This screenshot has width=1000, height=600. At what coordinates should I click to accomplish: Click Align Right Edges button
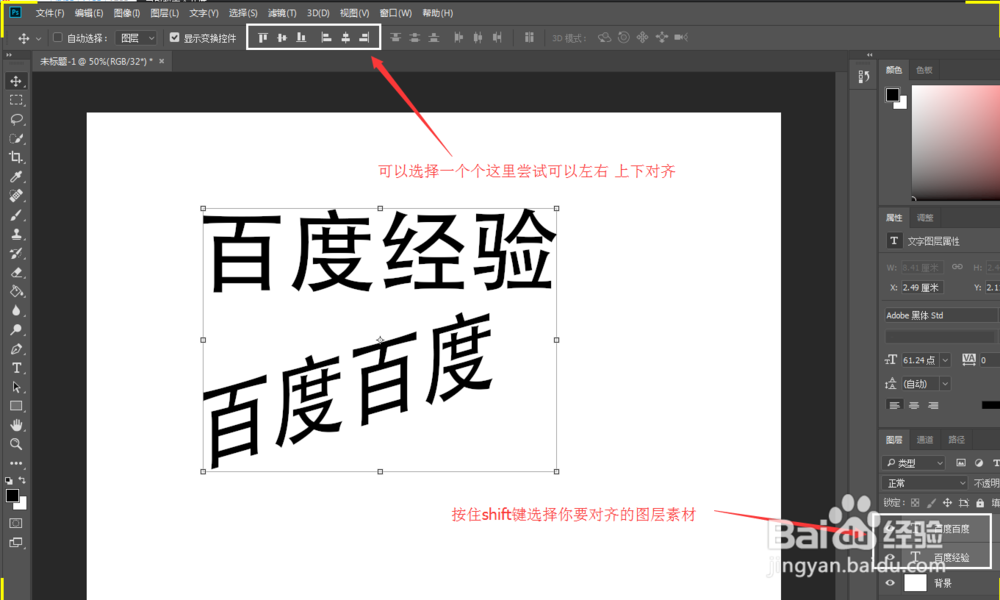coord(364,38)
